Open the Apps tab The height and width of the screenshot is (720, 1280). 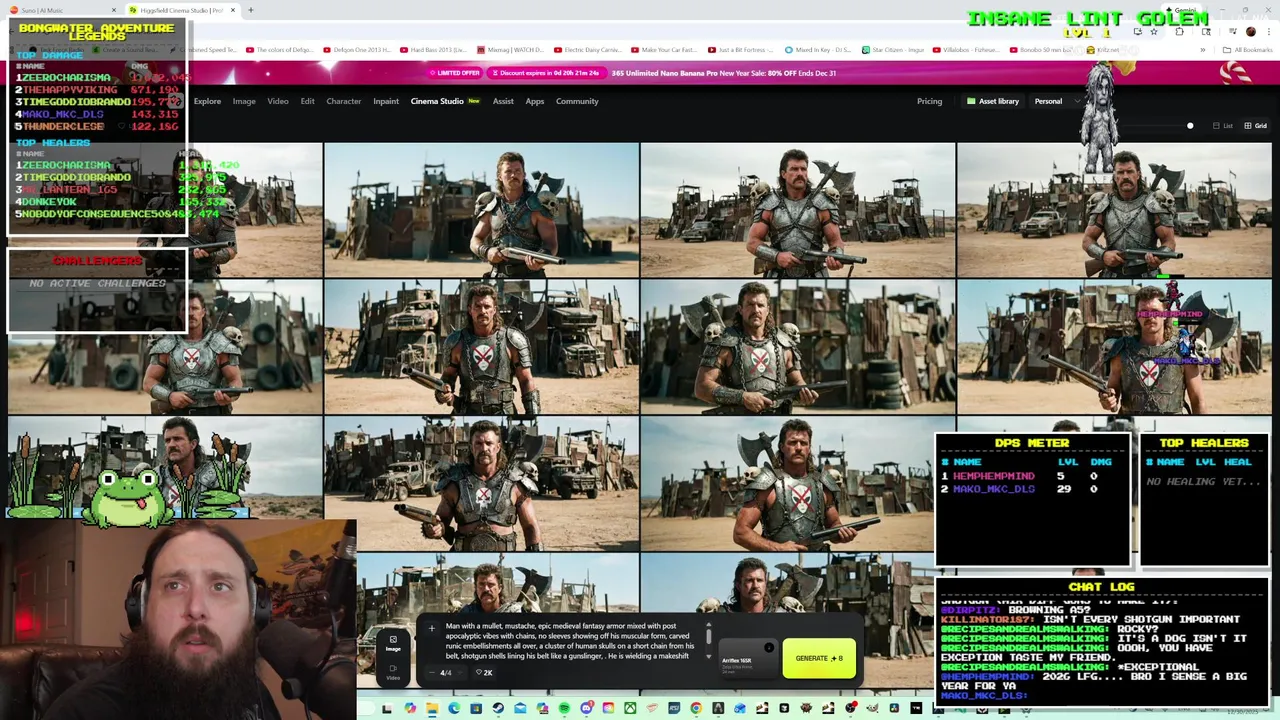point(535,101)
